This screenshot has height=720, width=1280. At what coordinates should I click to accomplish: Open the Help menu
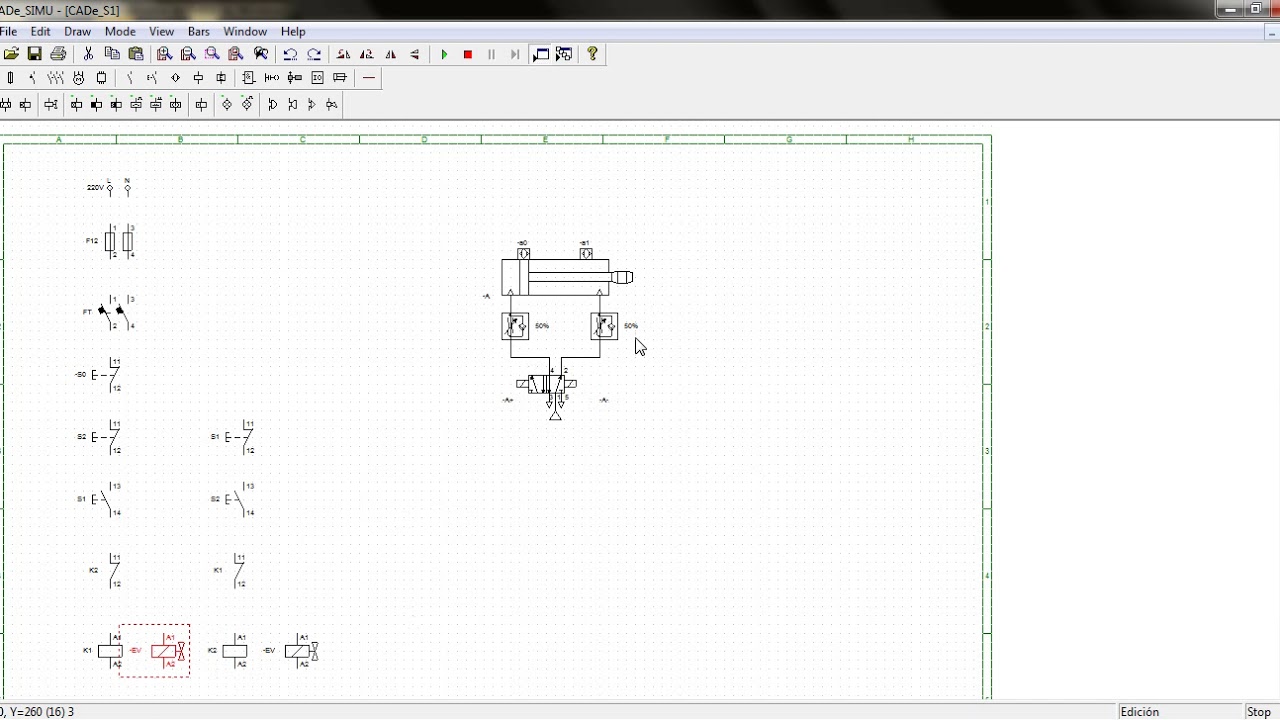293,31
